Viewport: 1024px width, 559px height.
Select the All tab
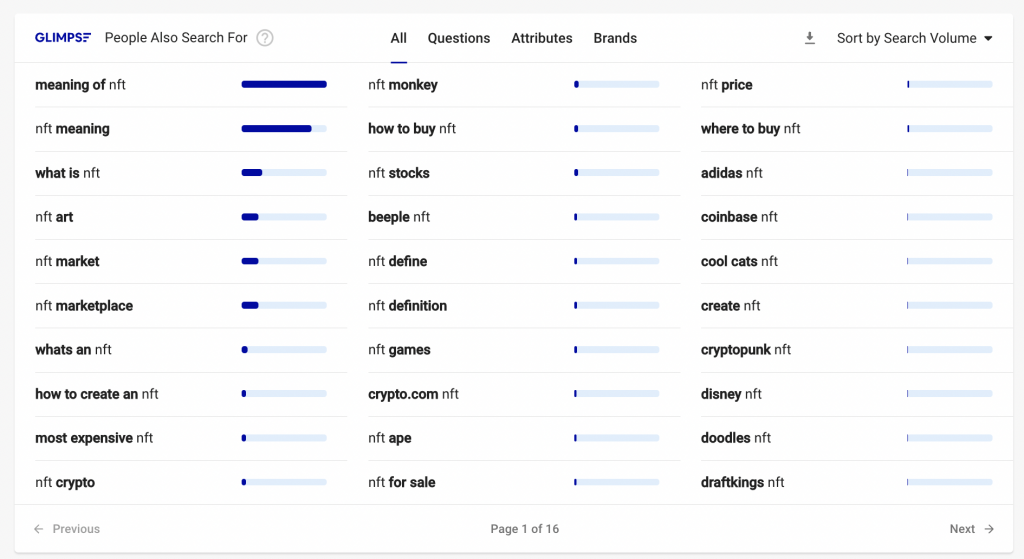tap(398, 39)
